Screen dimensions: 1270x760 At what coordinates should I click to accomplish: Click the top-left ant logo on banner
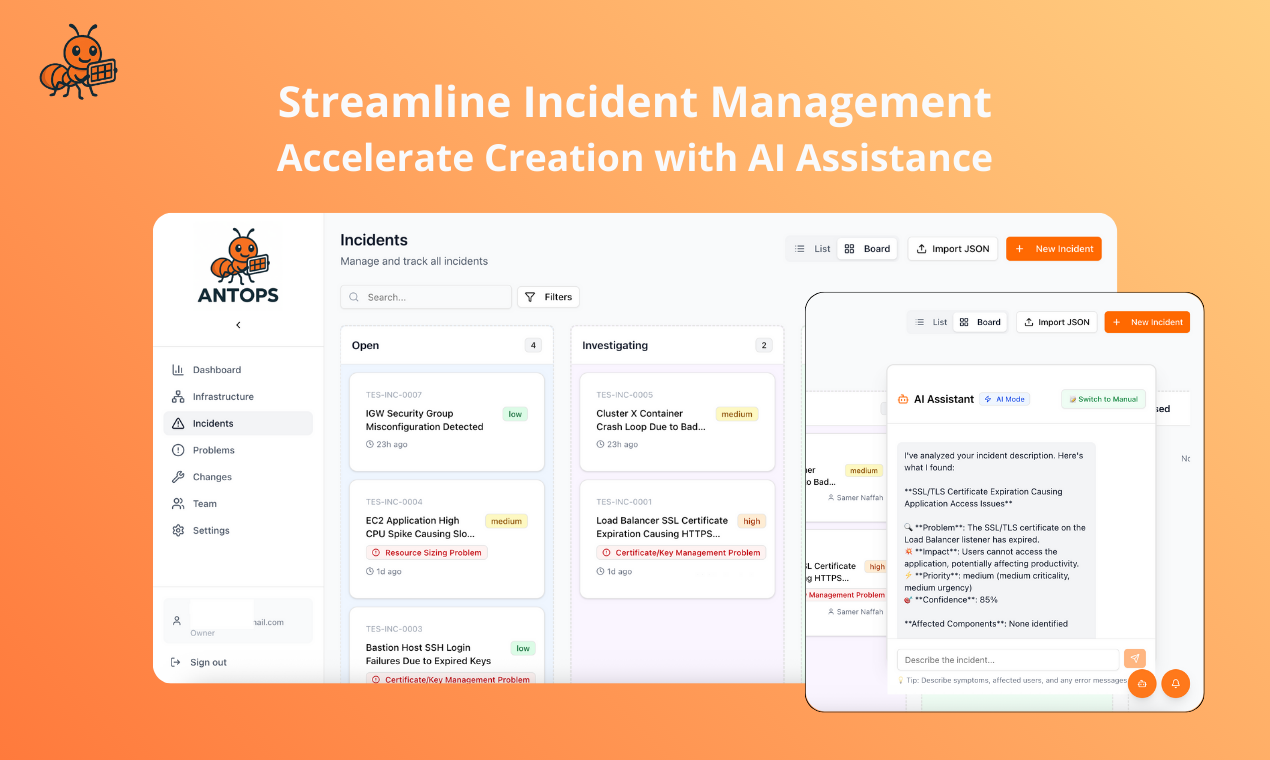pyautogui.click(x=78, y=62)
